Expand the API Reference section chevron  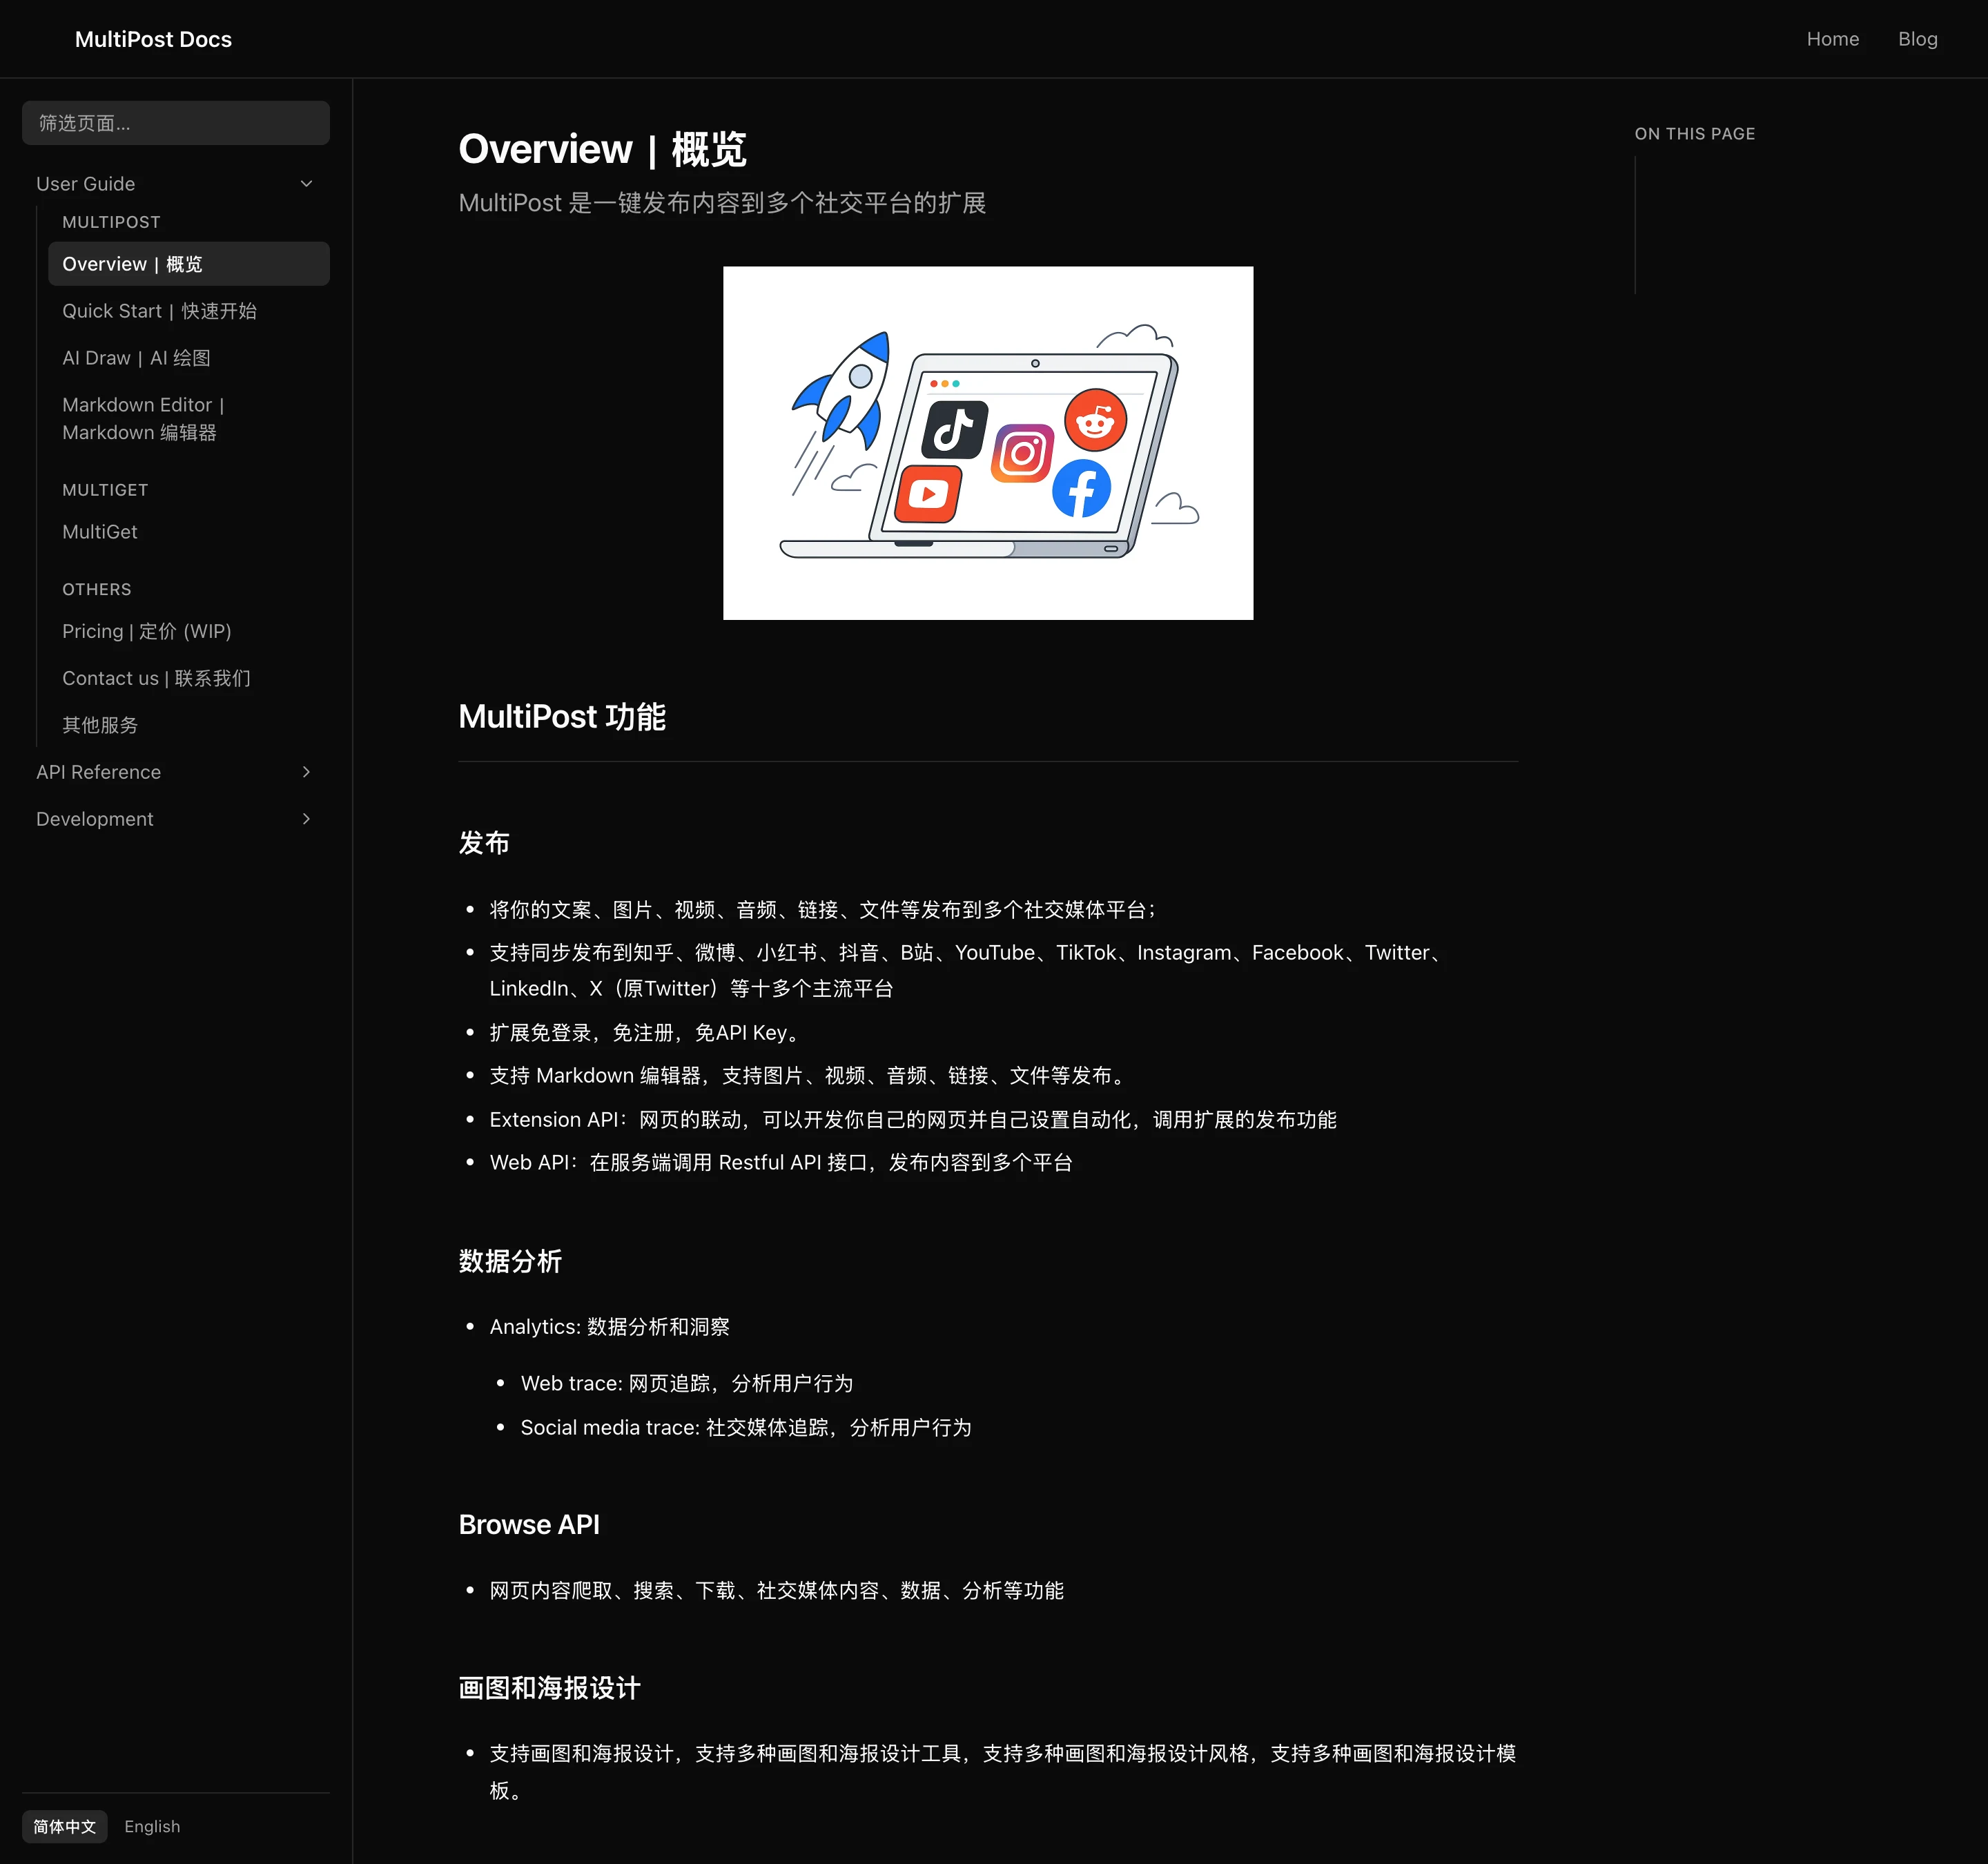tap(306, 772)
